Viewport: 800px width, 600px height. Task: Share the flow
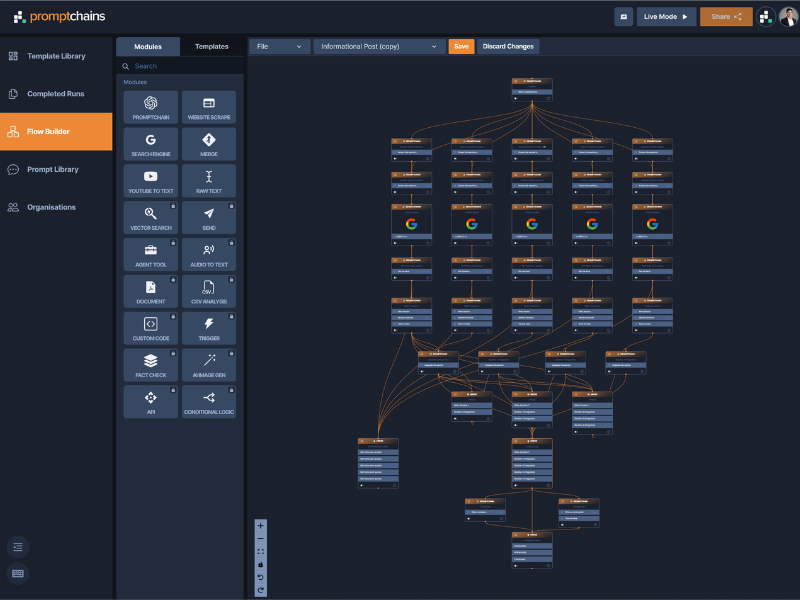pyautogui.click(x=726, y=17)
